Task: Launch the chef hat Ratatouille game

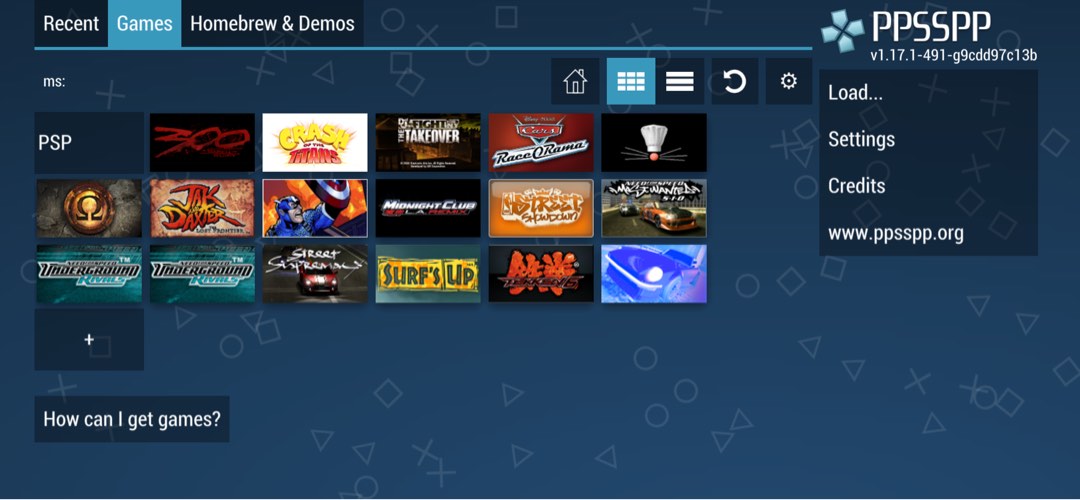Action: click(x=654, y=143)
